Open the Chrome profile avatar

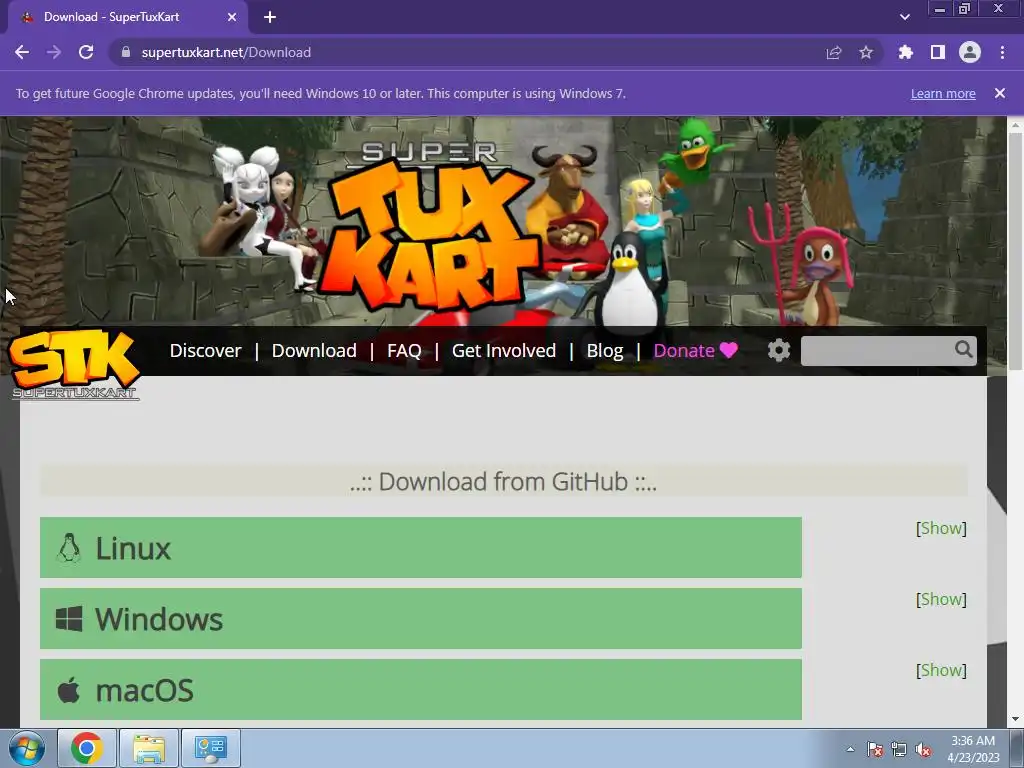point(970,52)
